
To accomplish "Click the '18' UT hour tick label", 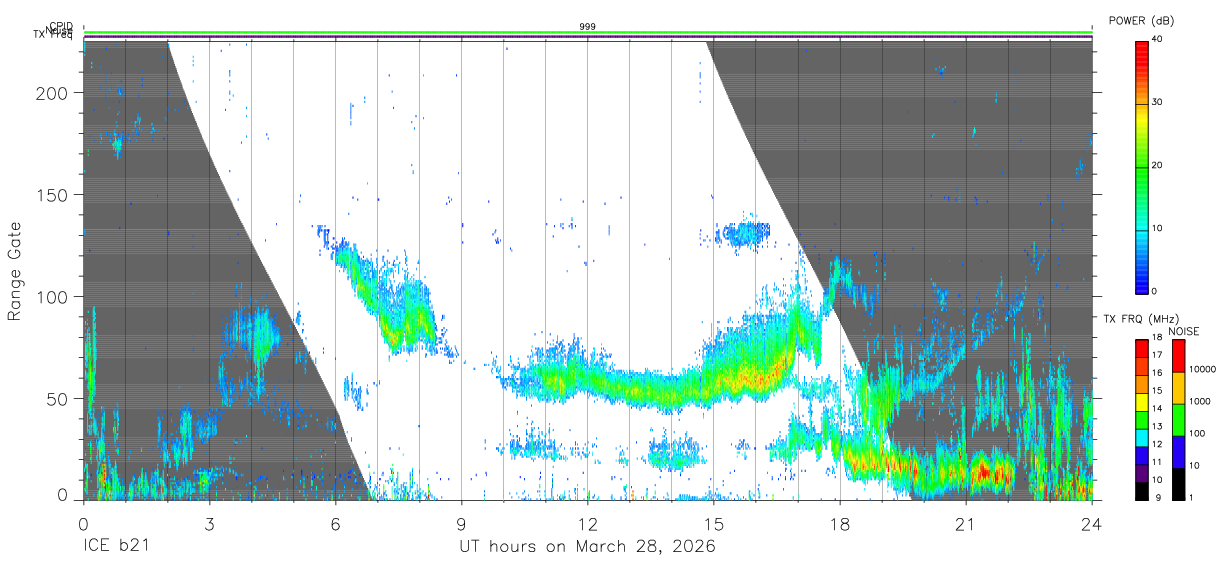I will 840,523.
